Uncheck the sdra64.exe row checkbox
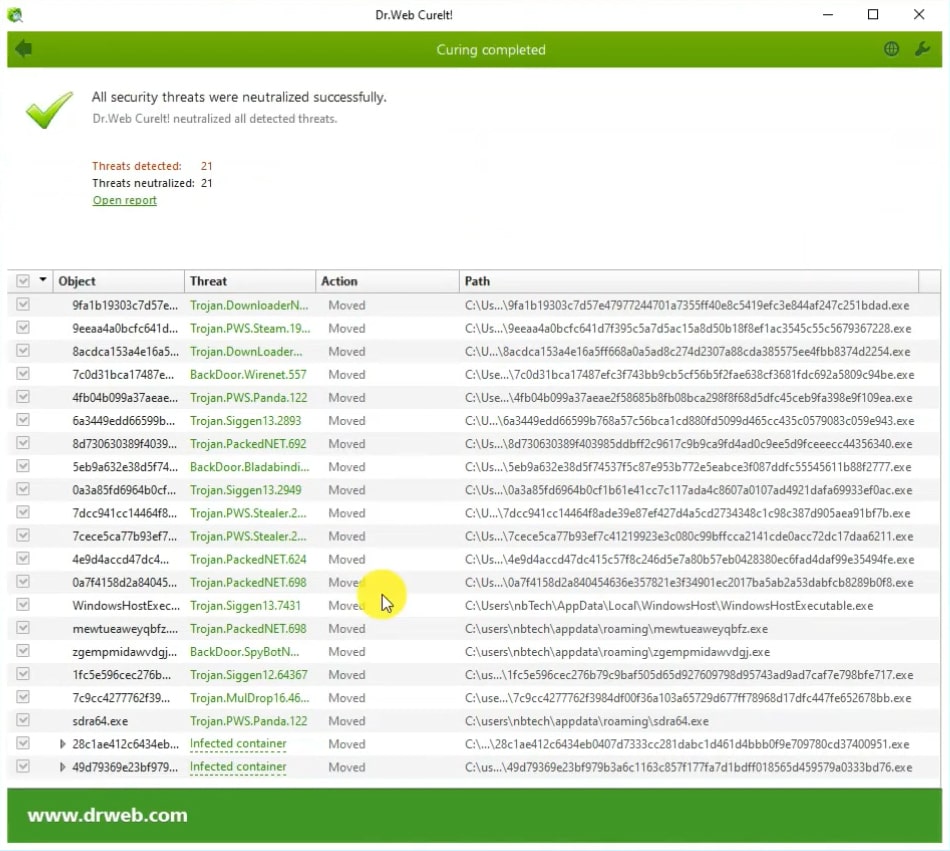950x851 pixels. 23,721
